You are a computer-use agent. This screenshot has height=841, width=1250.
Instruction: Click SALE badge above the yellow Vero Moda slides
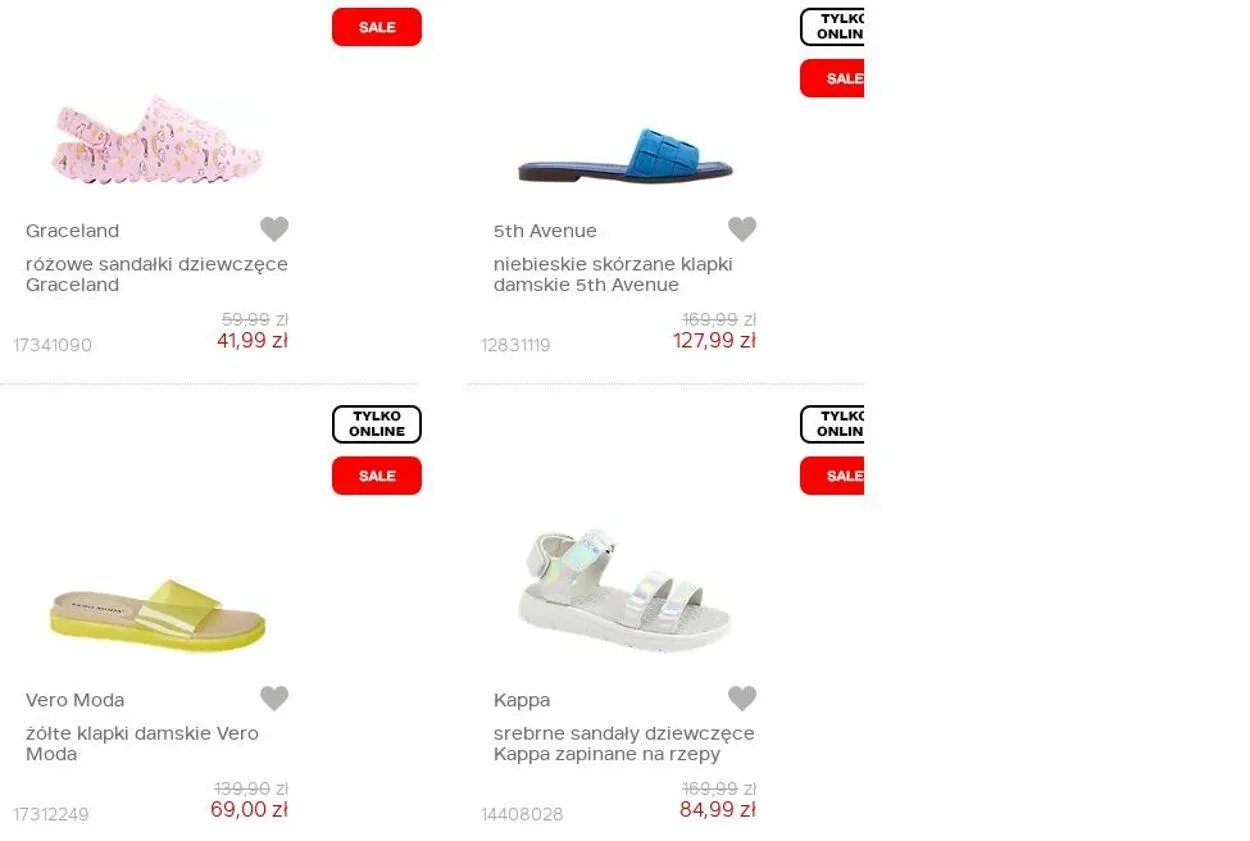point(377,476)
